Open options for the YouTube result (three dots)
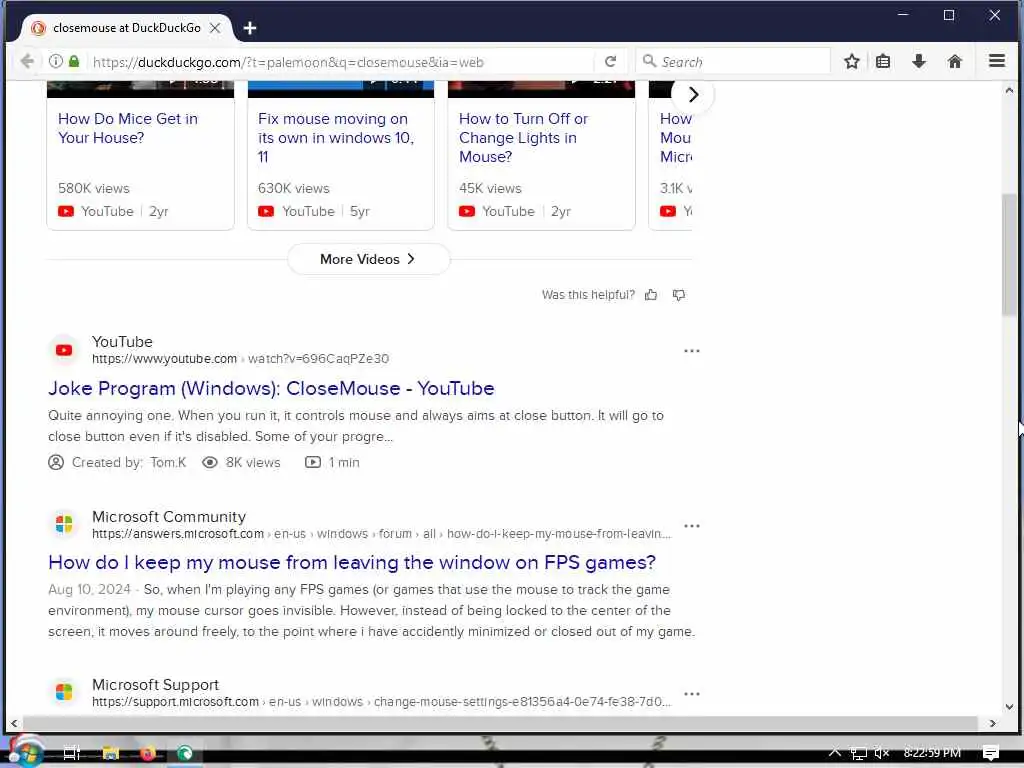Image resolution: width=1024 pixels, height=768 pixels. (692, 351)
